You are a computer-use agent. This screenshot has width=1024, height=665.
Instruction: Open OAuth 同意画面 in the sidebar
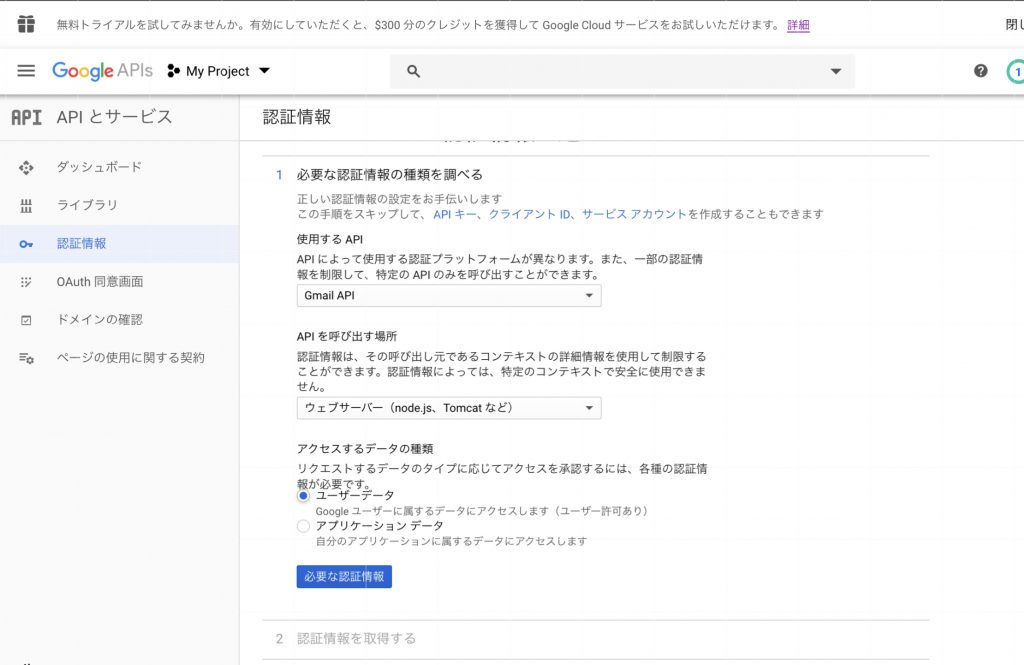click(120, 282)
